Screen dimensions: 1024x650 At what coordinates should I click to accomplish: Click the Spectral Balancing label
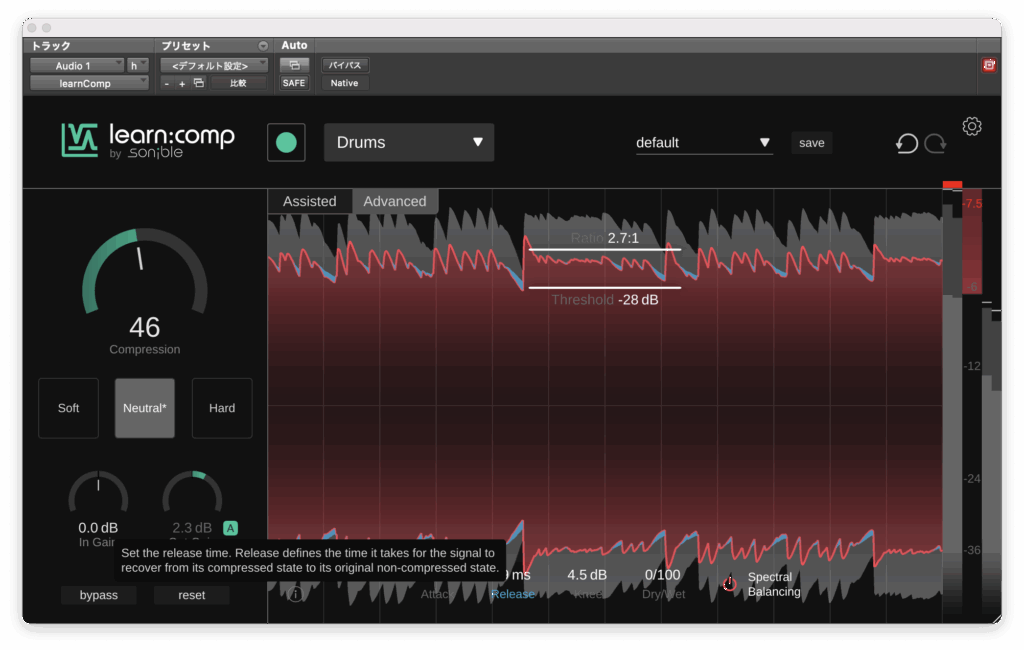coord(774,584)
